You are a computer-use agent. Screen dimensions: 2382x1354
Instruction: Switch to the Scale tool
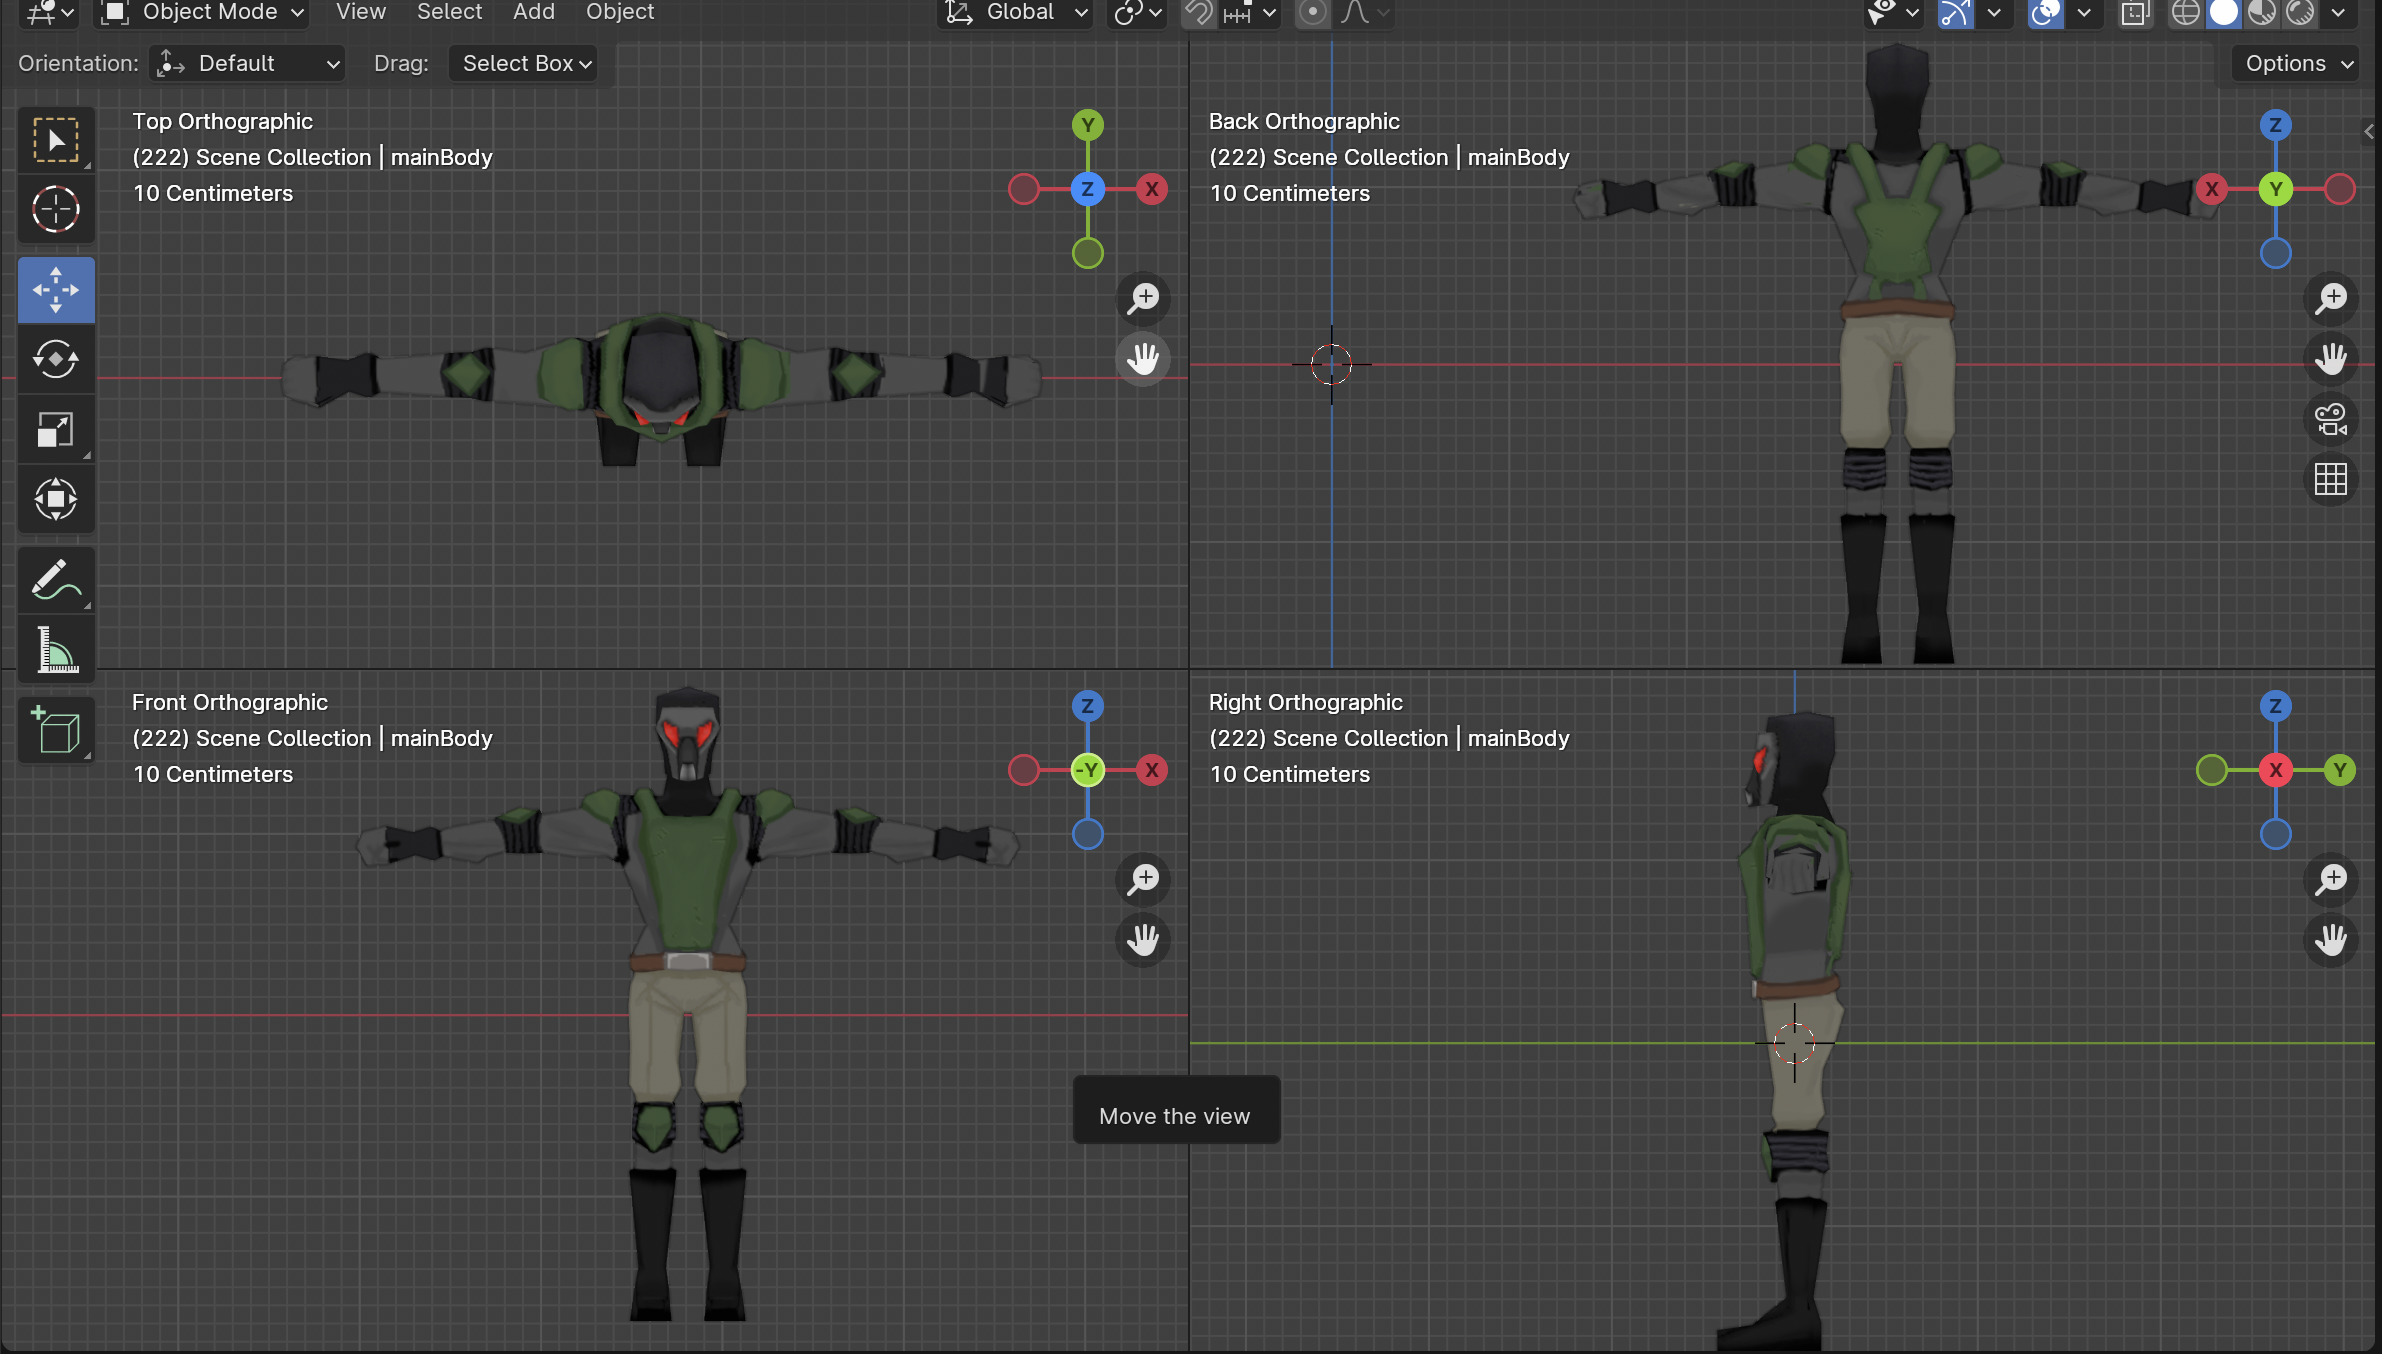pyautogui.click(x=56, y=430)
